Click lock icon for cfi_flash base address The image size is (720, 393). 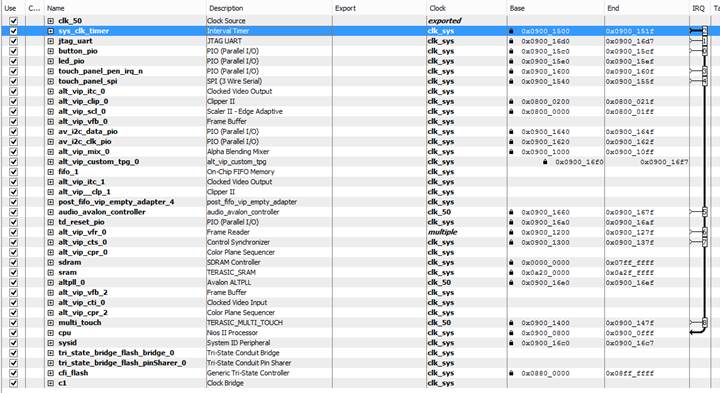(511, 373)
